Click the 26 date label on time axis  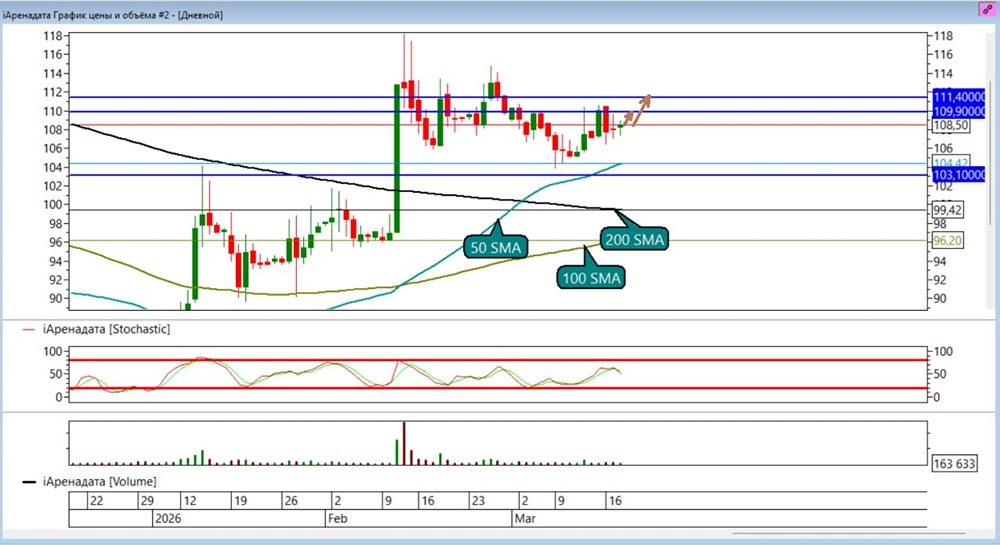point(291,500)
